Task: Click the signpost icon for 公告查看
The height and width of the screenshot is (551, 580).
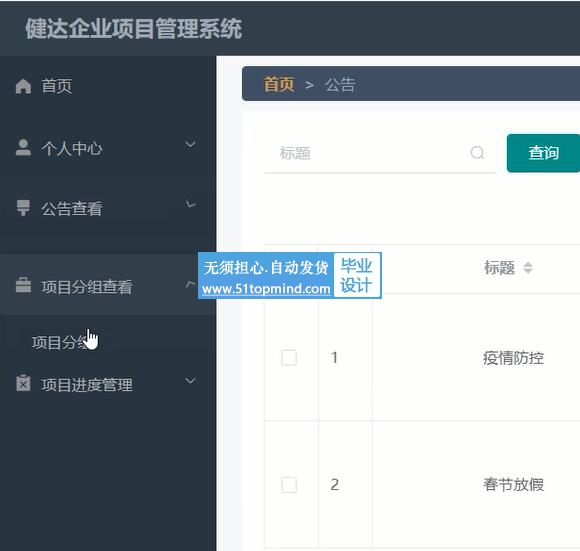Action: point(23,208)
